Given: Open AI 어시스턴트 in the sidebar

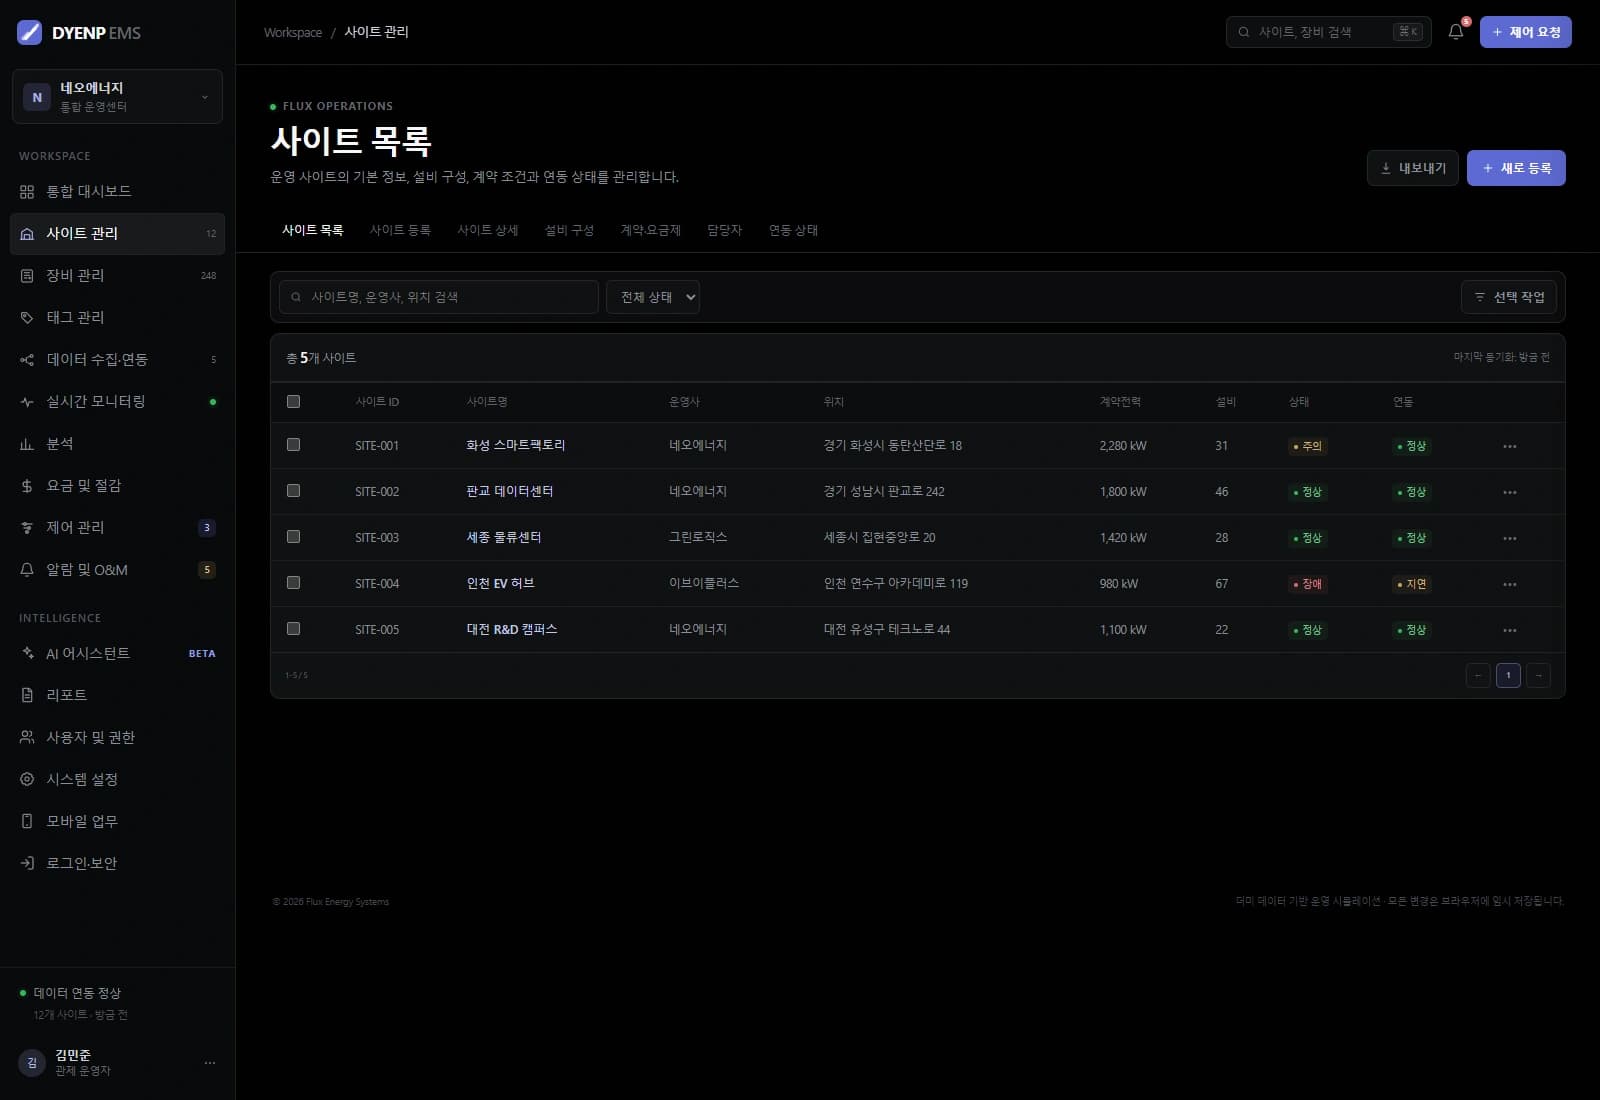Looking at the screenshot, I should (x=117, y=653).
